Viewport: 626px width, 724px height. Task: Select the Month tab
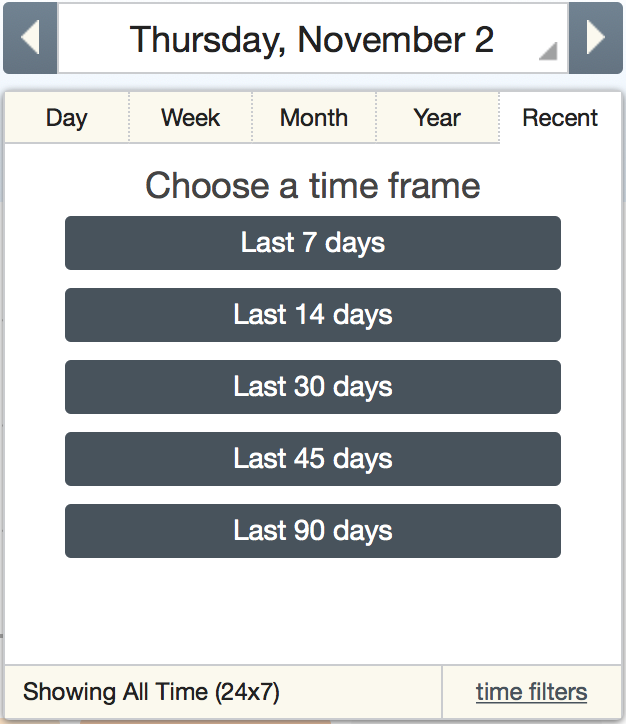click(314, 118)
